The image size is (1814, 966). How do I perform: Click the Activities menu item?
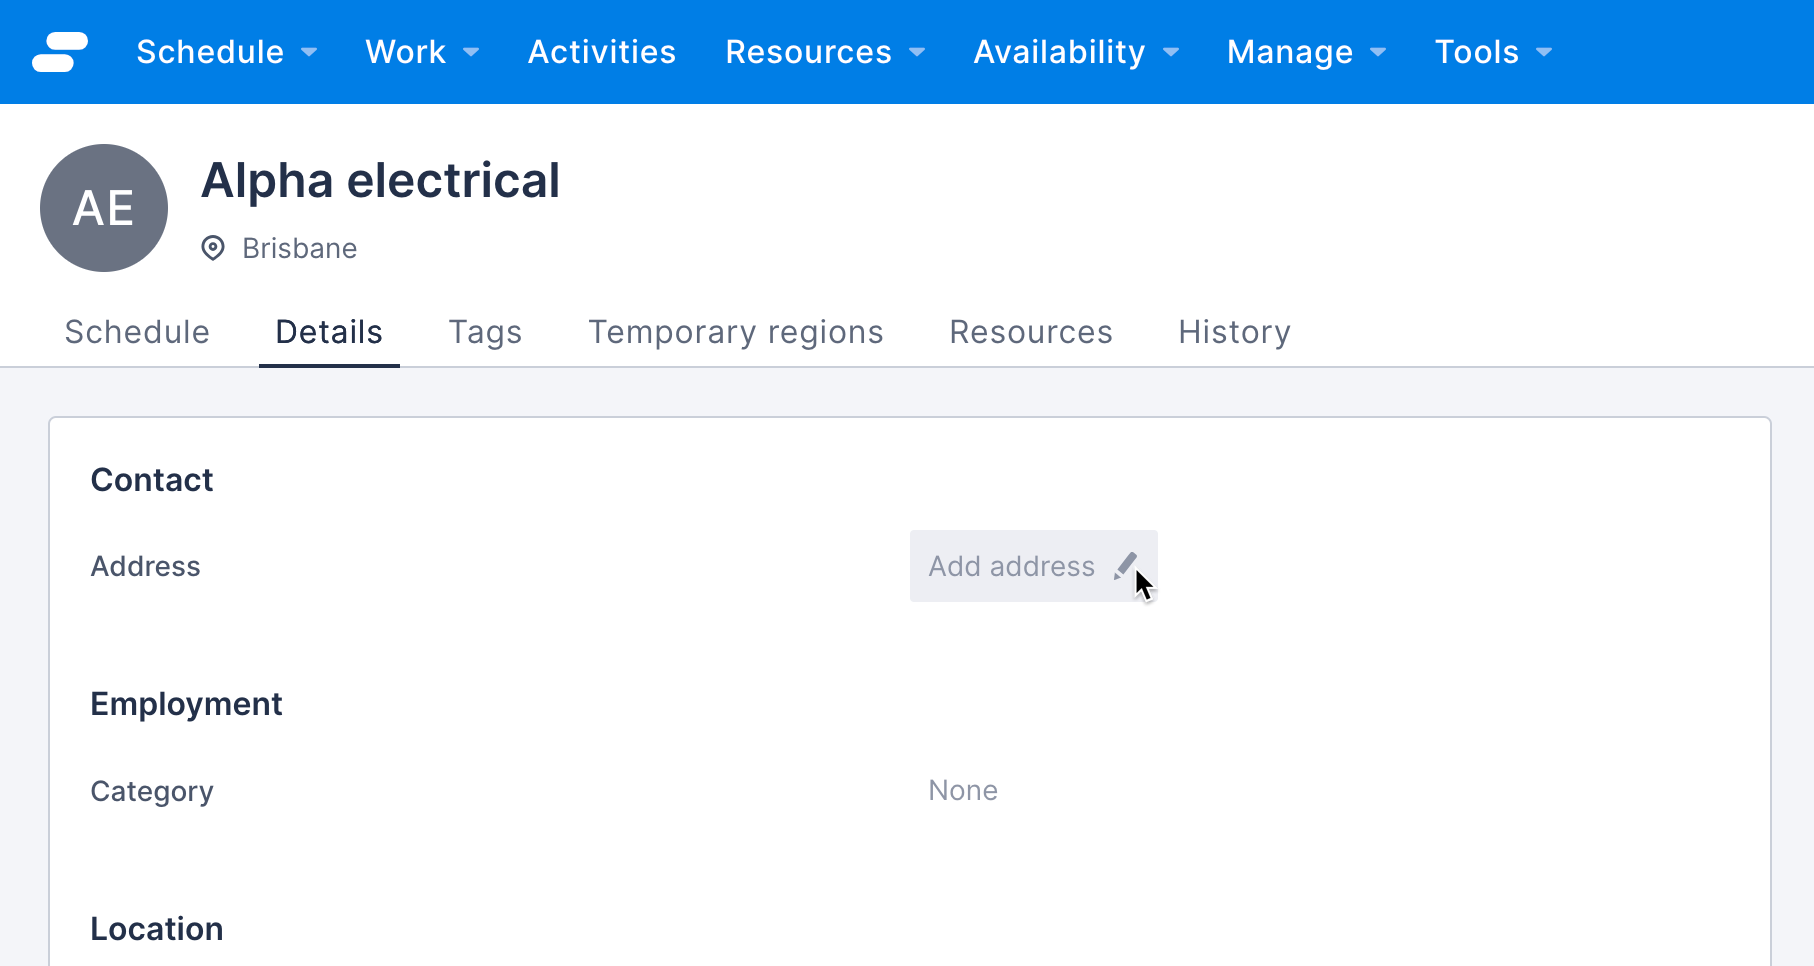coord(601,52)
